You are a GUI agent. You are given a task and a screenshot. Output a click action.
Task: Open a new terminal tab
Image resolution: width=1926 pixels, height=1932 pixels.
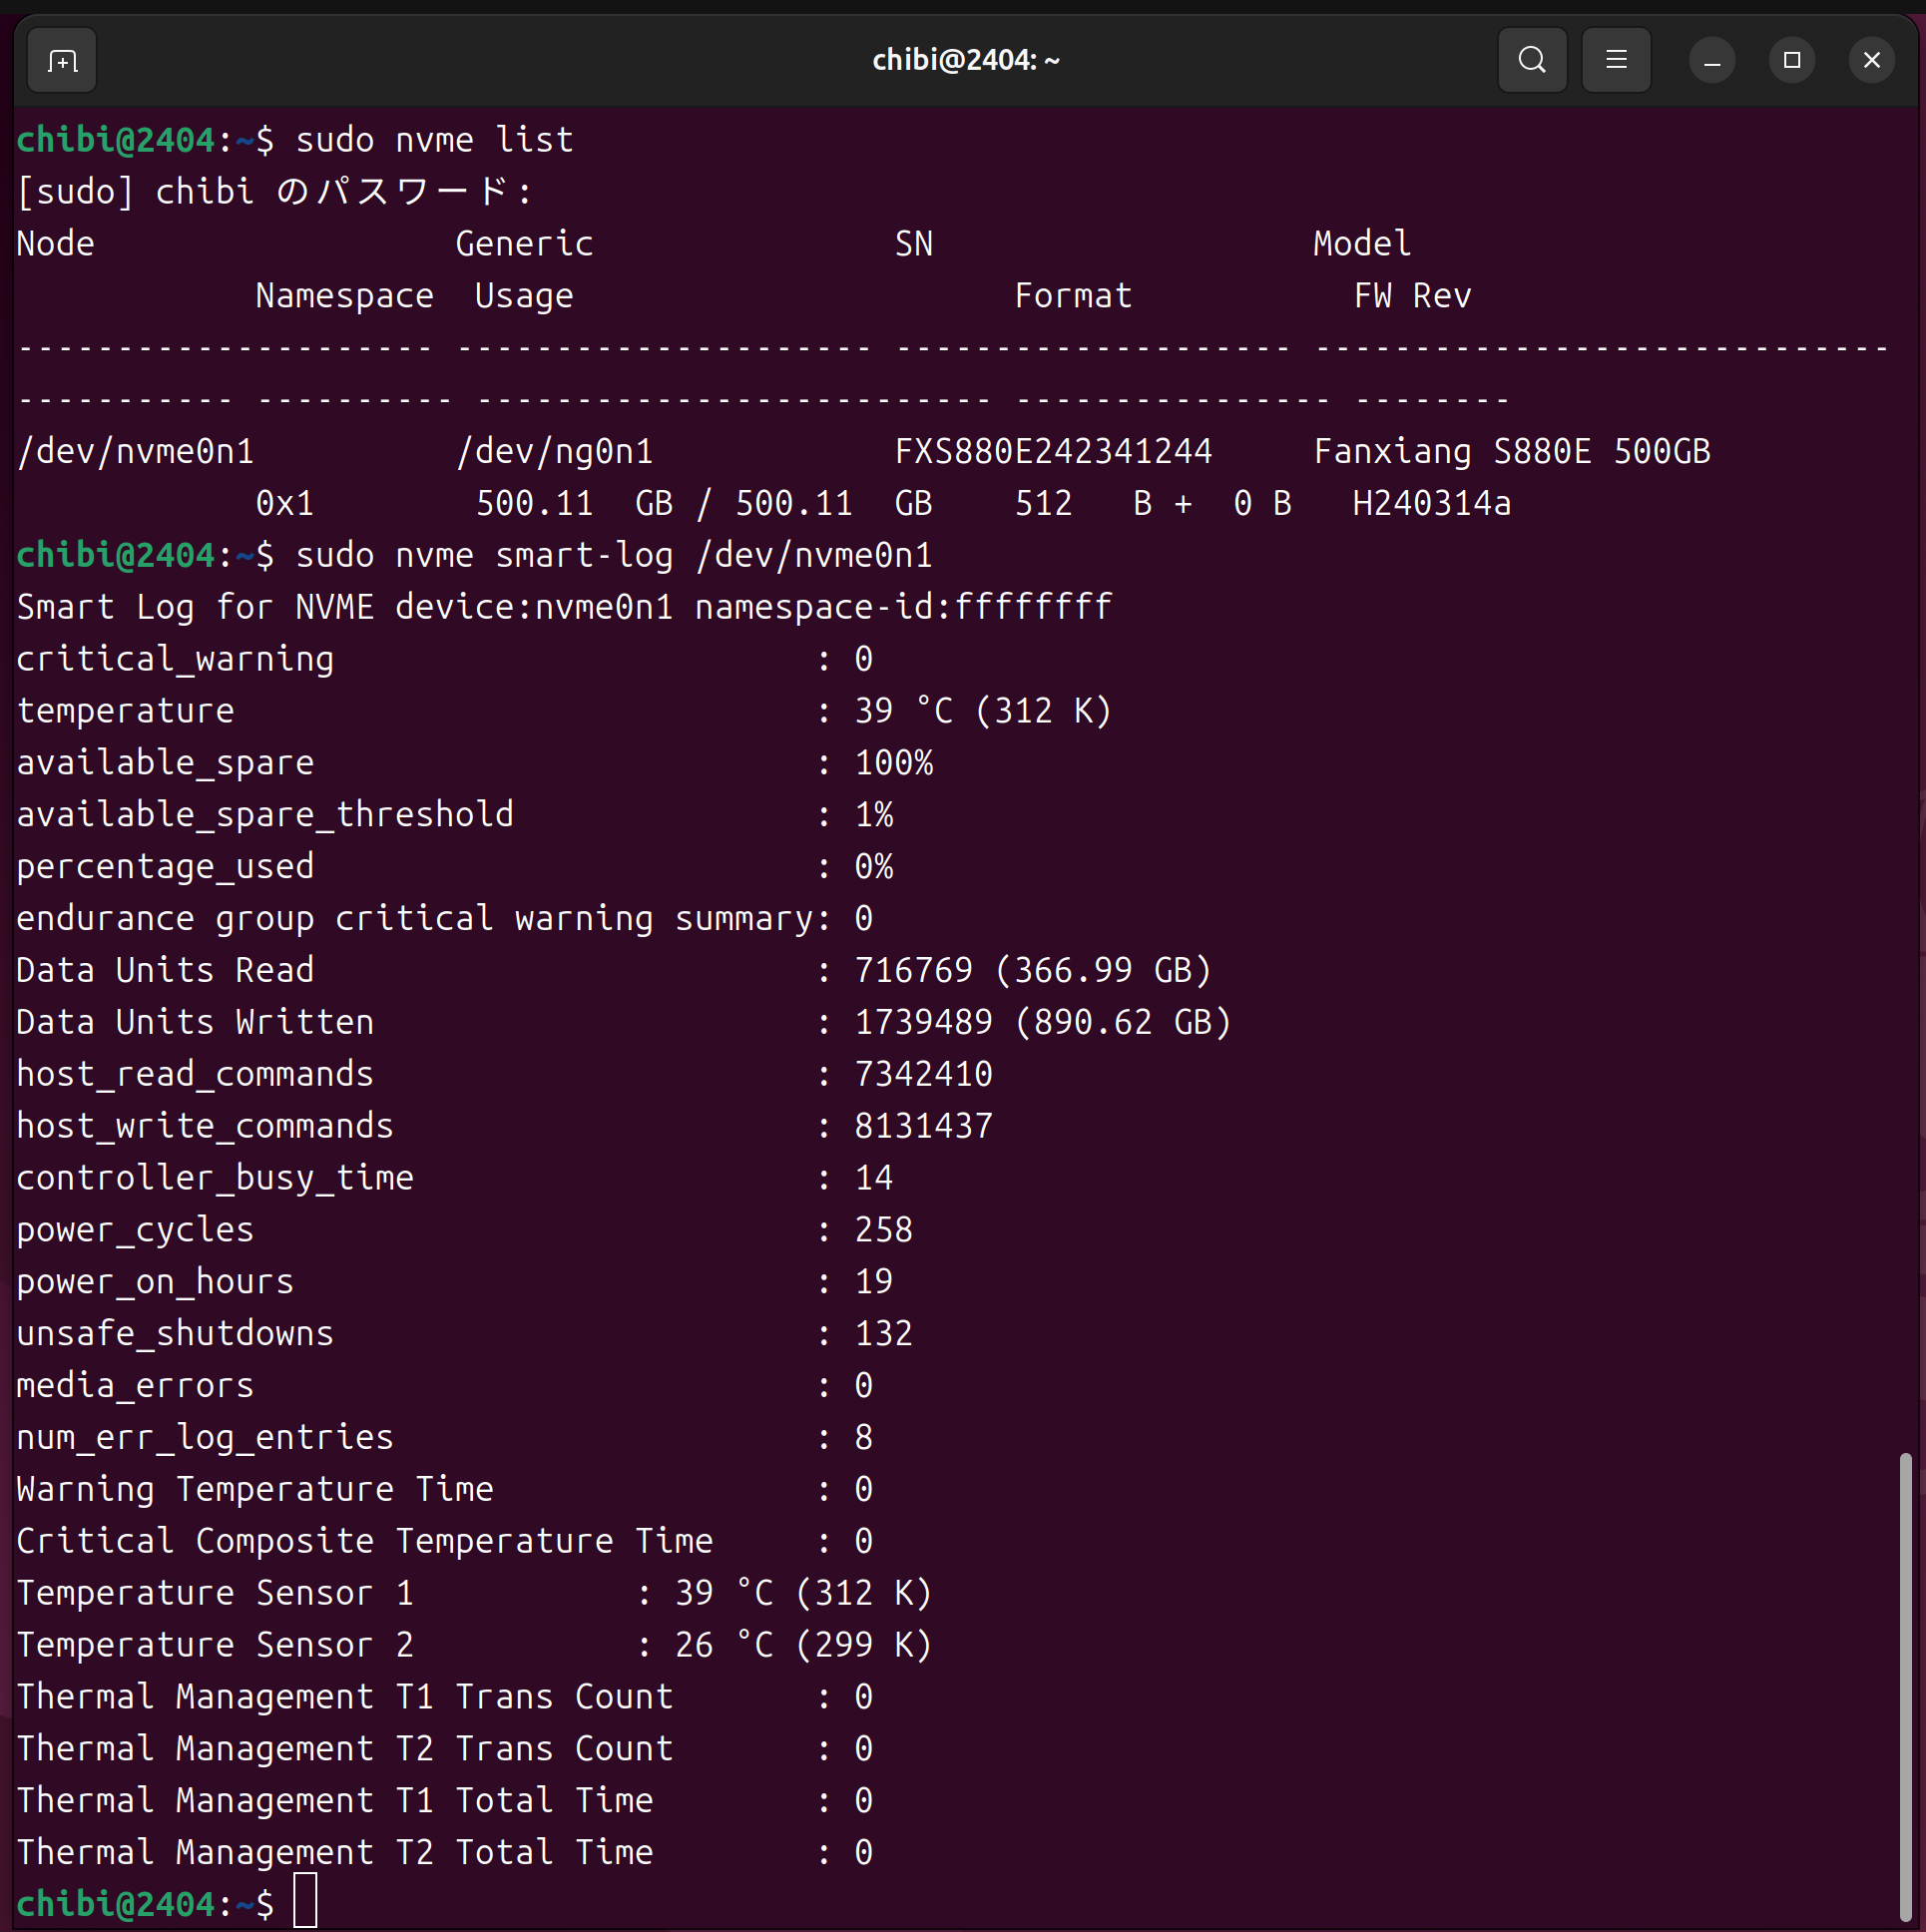62,61
